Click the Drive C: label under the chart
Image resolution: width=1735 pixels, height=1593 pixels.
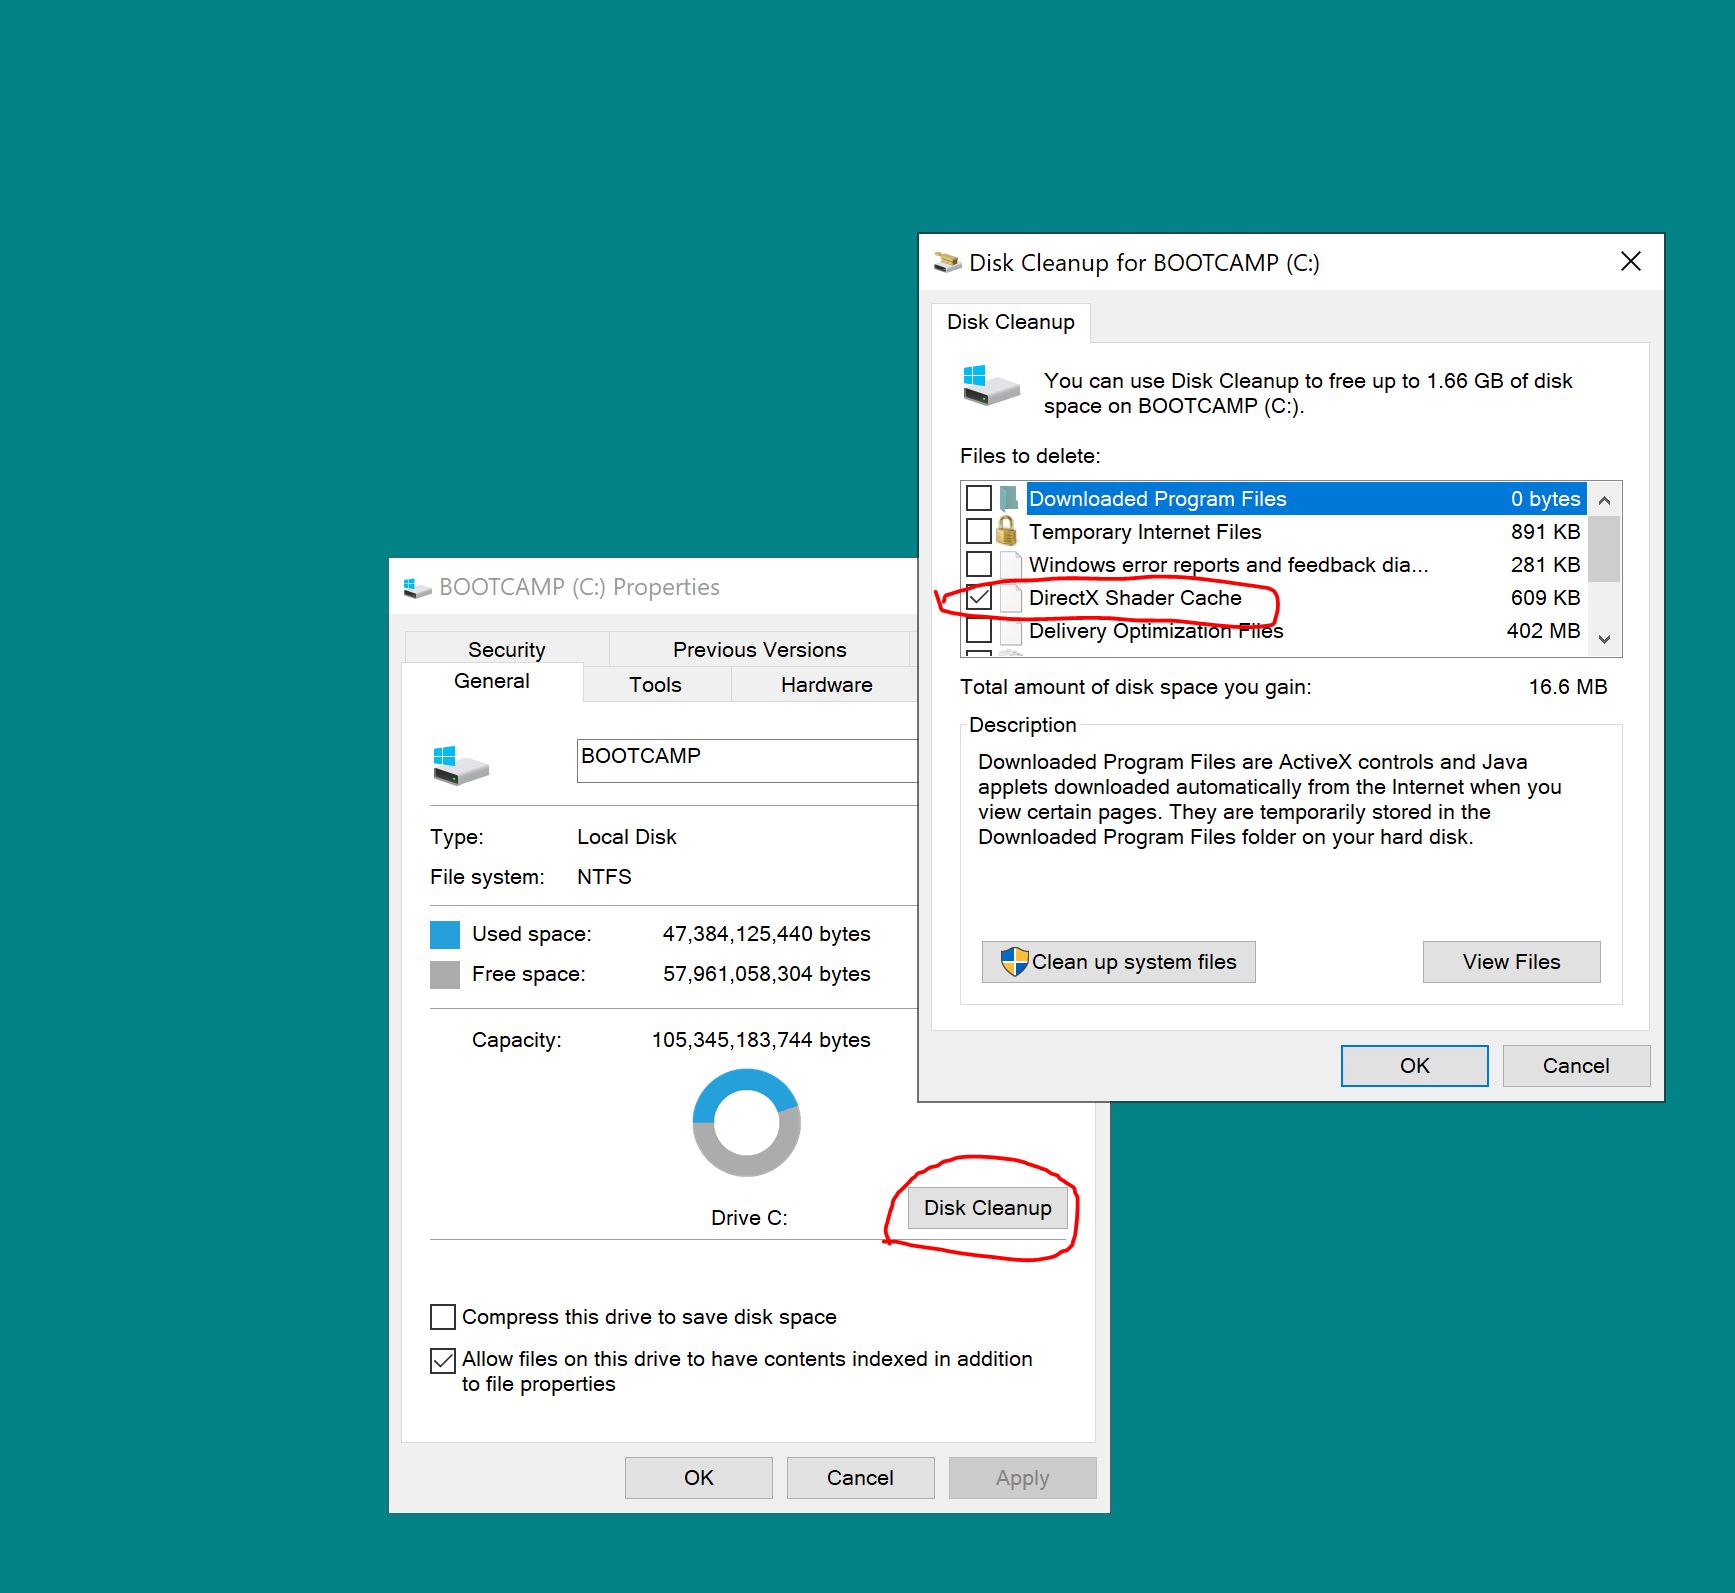coord(749,1218)
